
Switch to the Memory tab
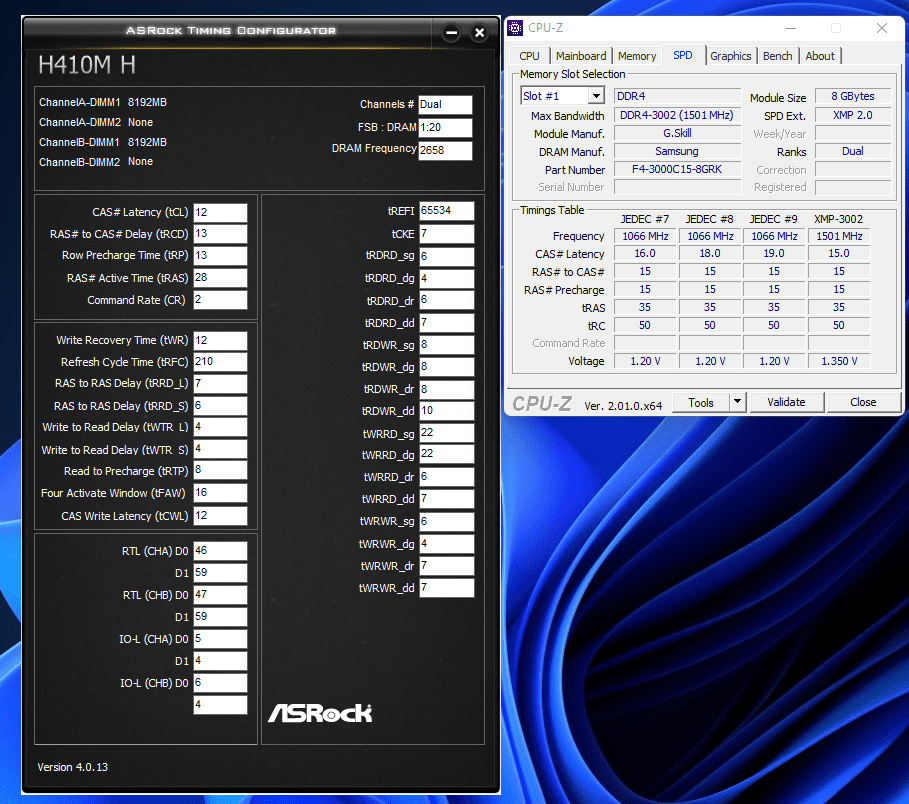[637, 56]
